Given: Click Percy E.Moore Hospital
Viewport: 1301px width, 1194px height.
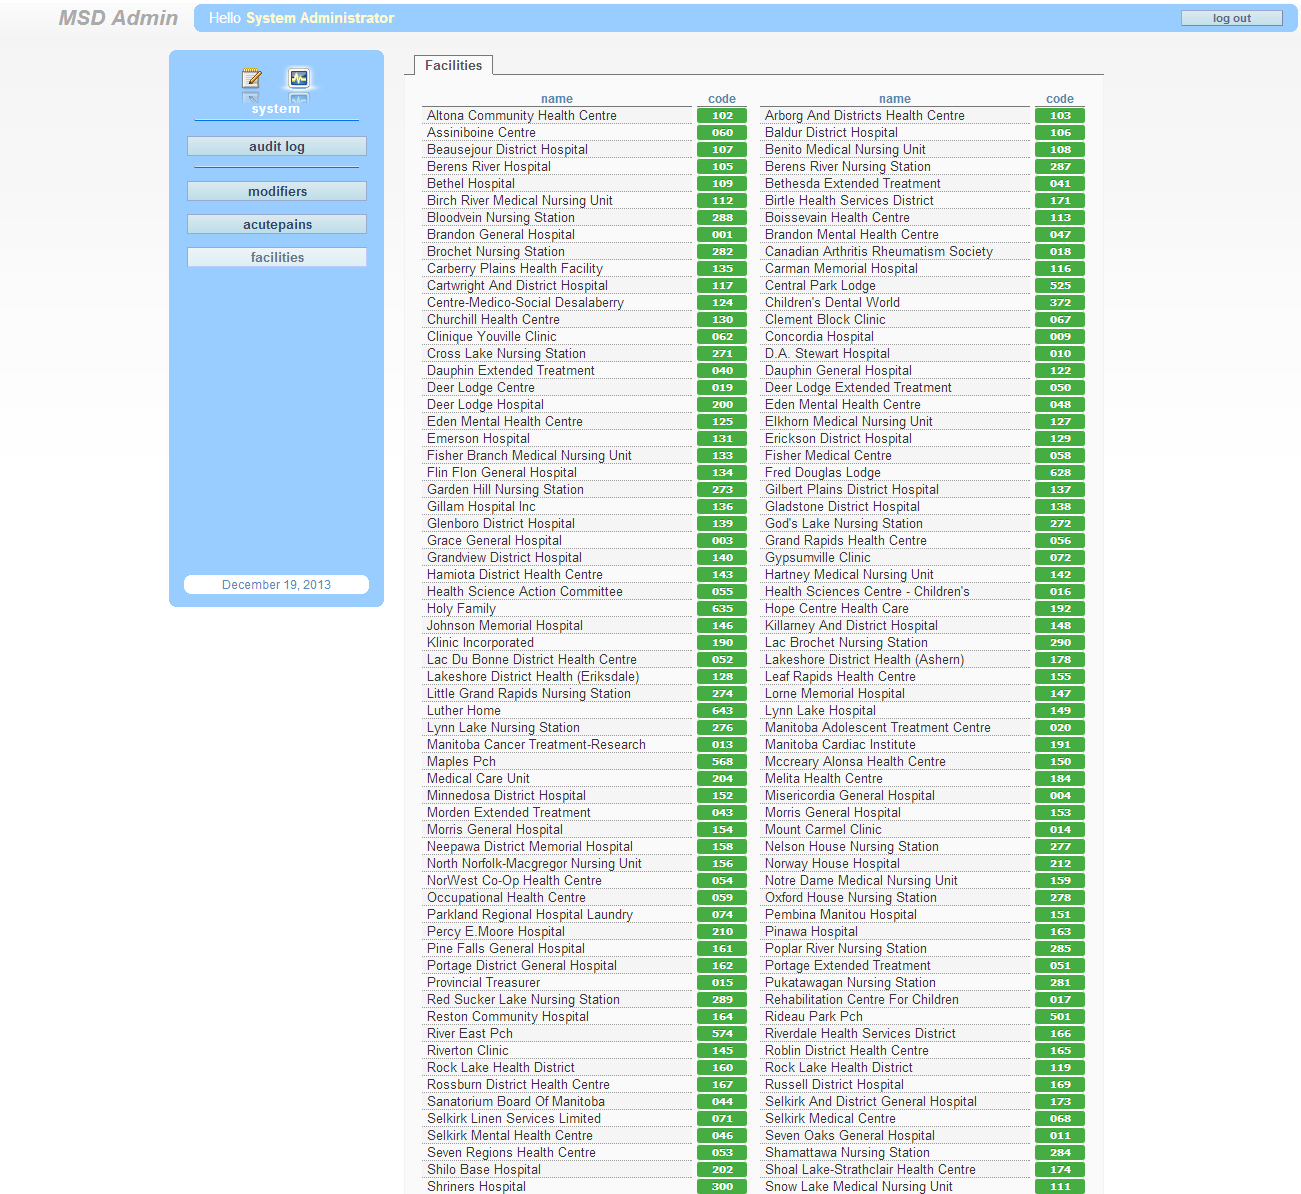Looking at the screenshot, I should pos(496,931).
